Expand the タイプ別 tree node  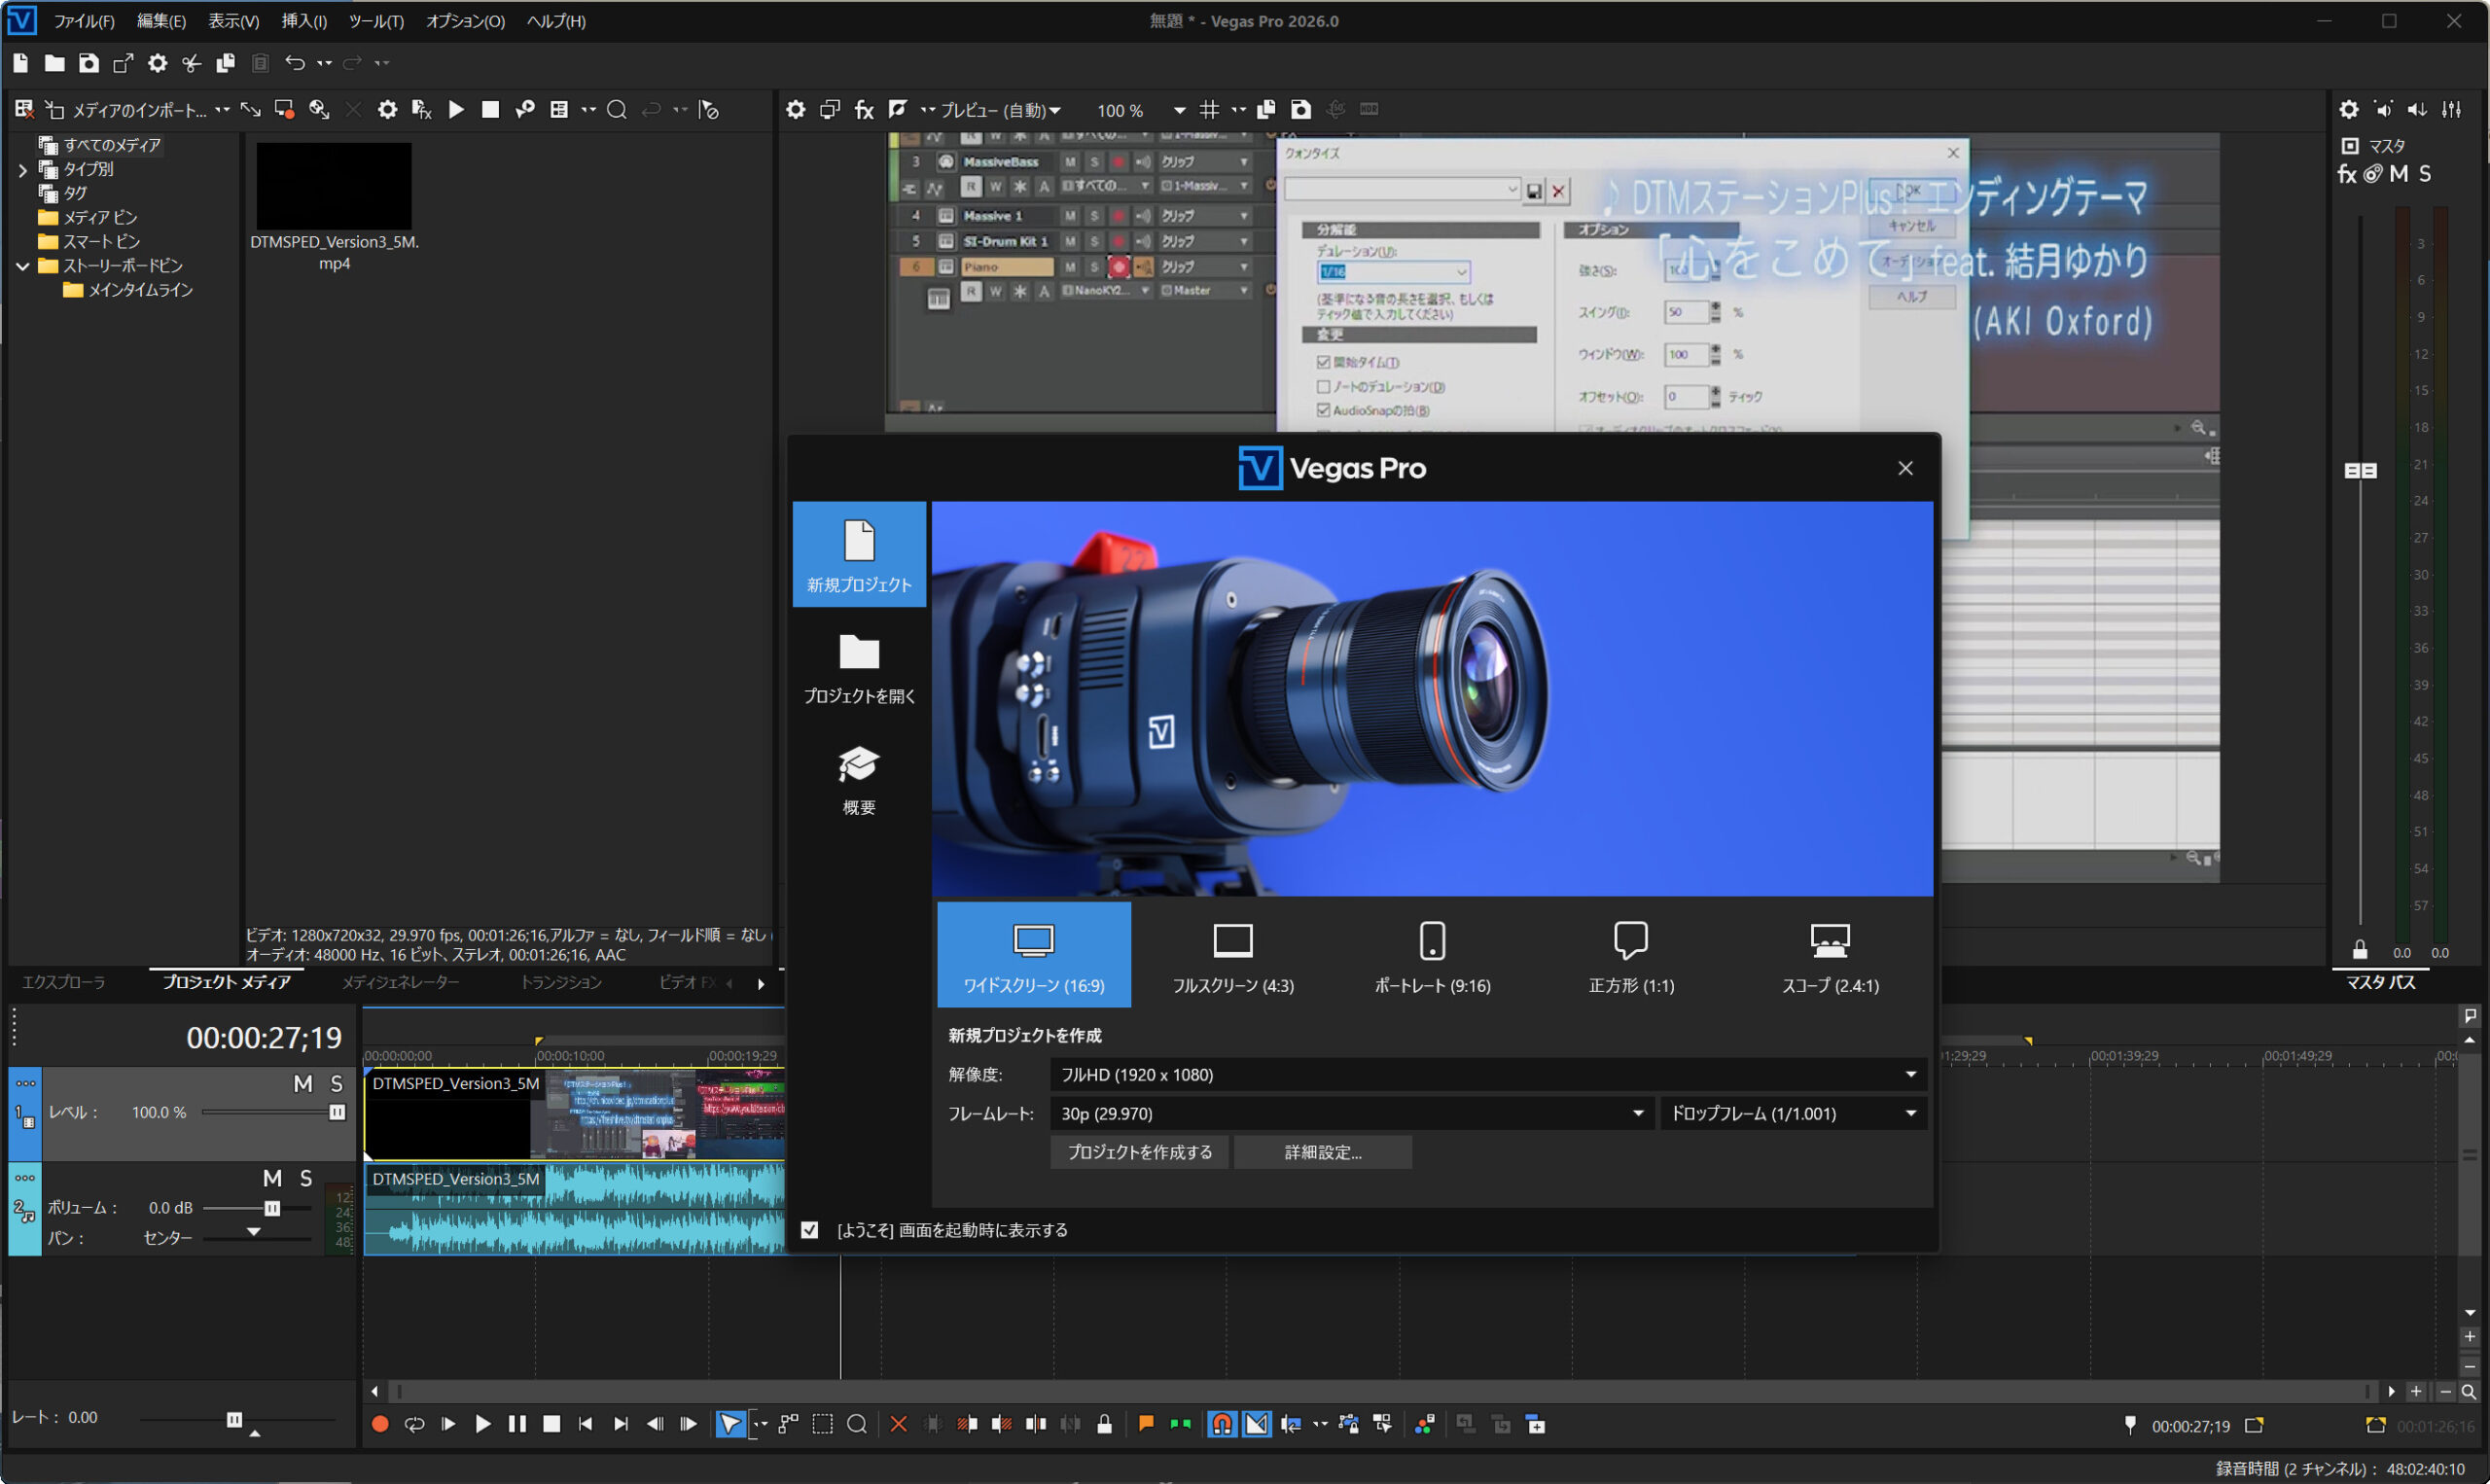point(22,170)
